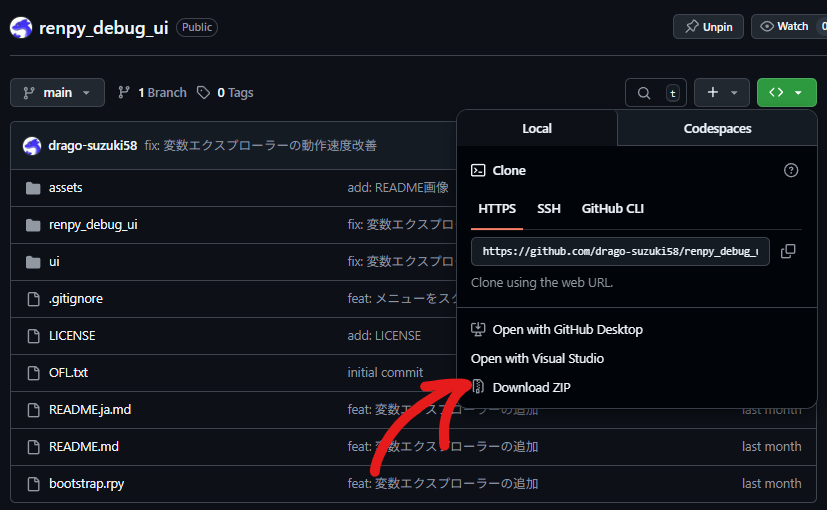
Task: Open the OFL.txt file
Action: [69, 372]
